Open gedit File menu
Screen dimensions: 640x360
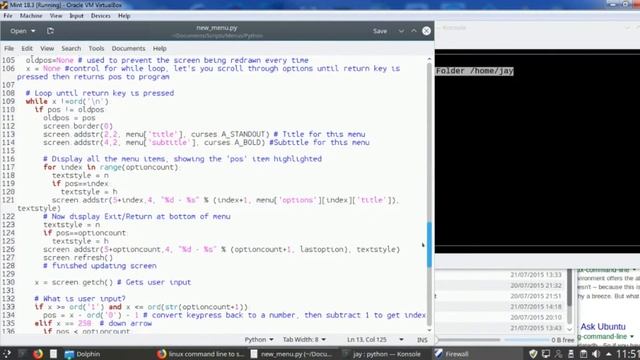coord(9,48)
